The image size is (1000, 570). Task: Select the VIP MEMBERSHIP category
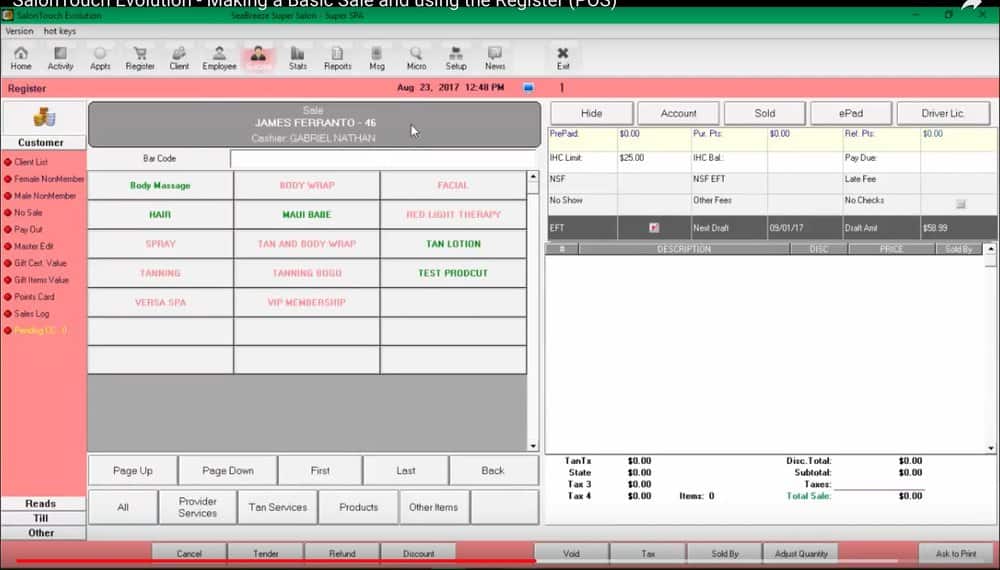click(x=307, y=302)
